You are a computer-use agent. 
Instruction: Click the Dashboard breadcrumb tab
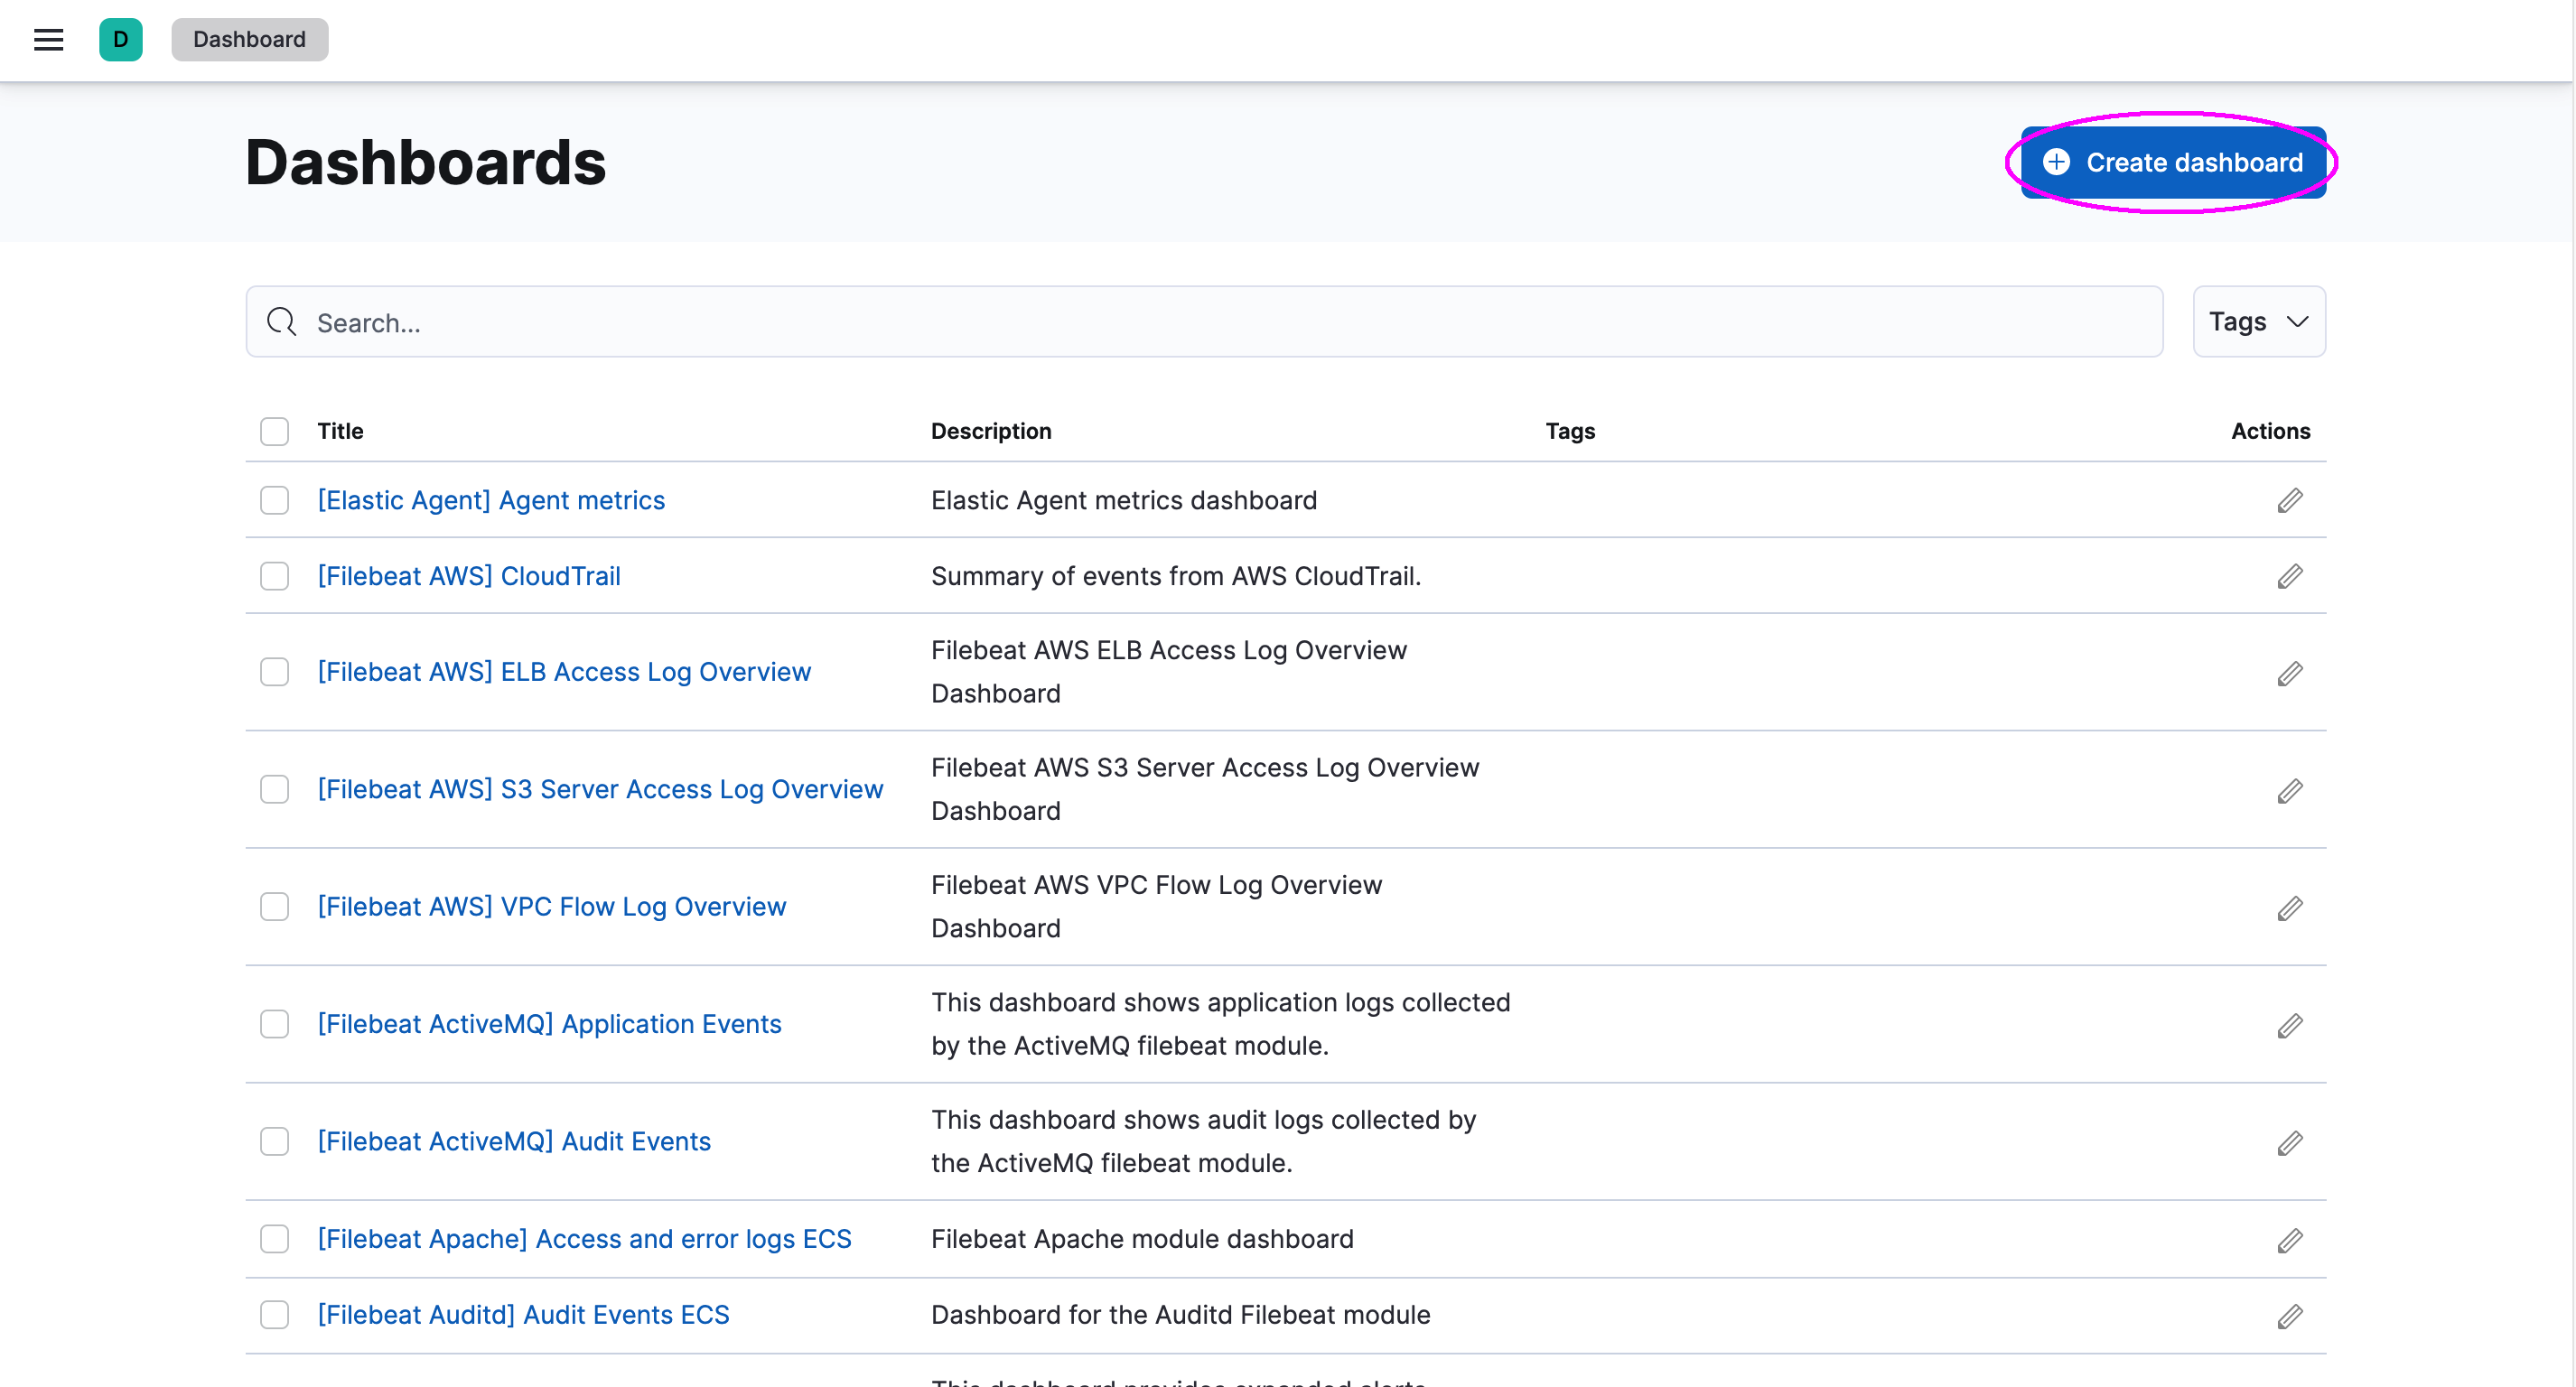point(249,39)
